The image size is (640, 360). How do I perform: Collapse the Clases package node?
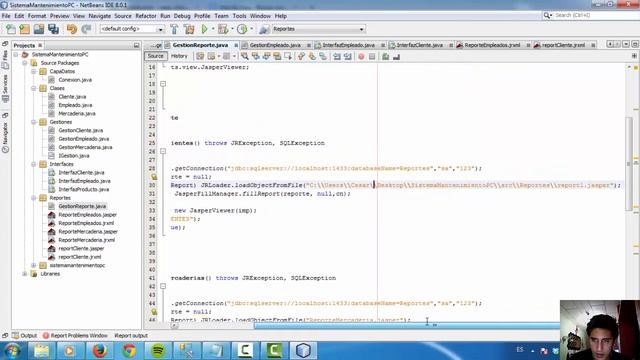point(34,88)
